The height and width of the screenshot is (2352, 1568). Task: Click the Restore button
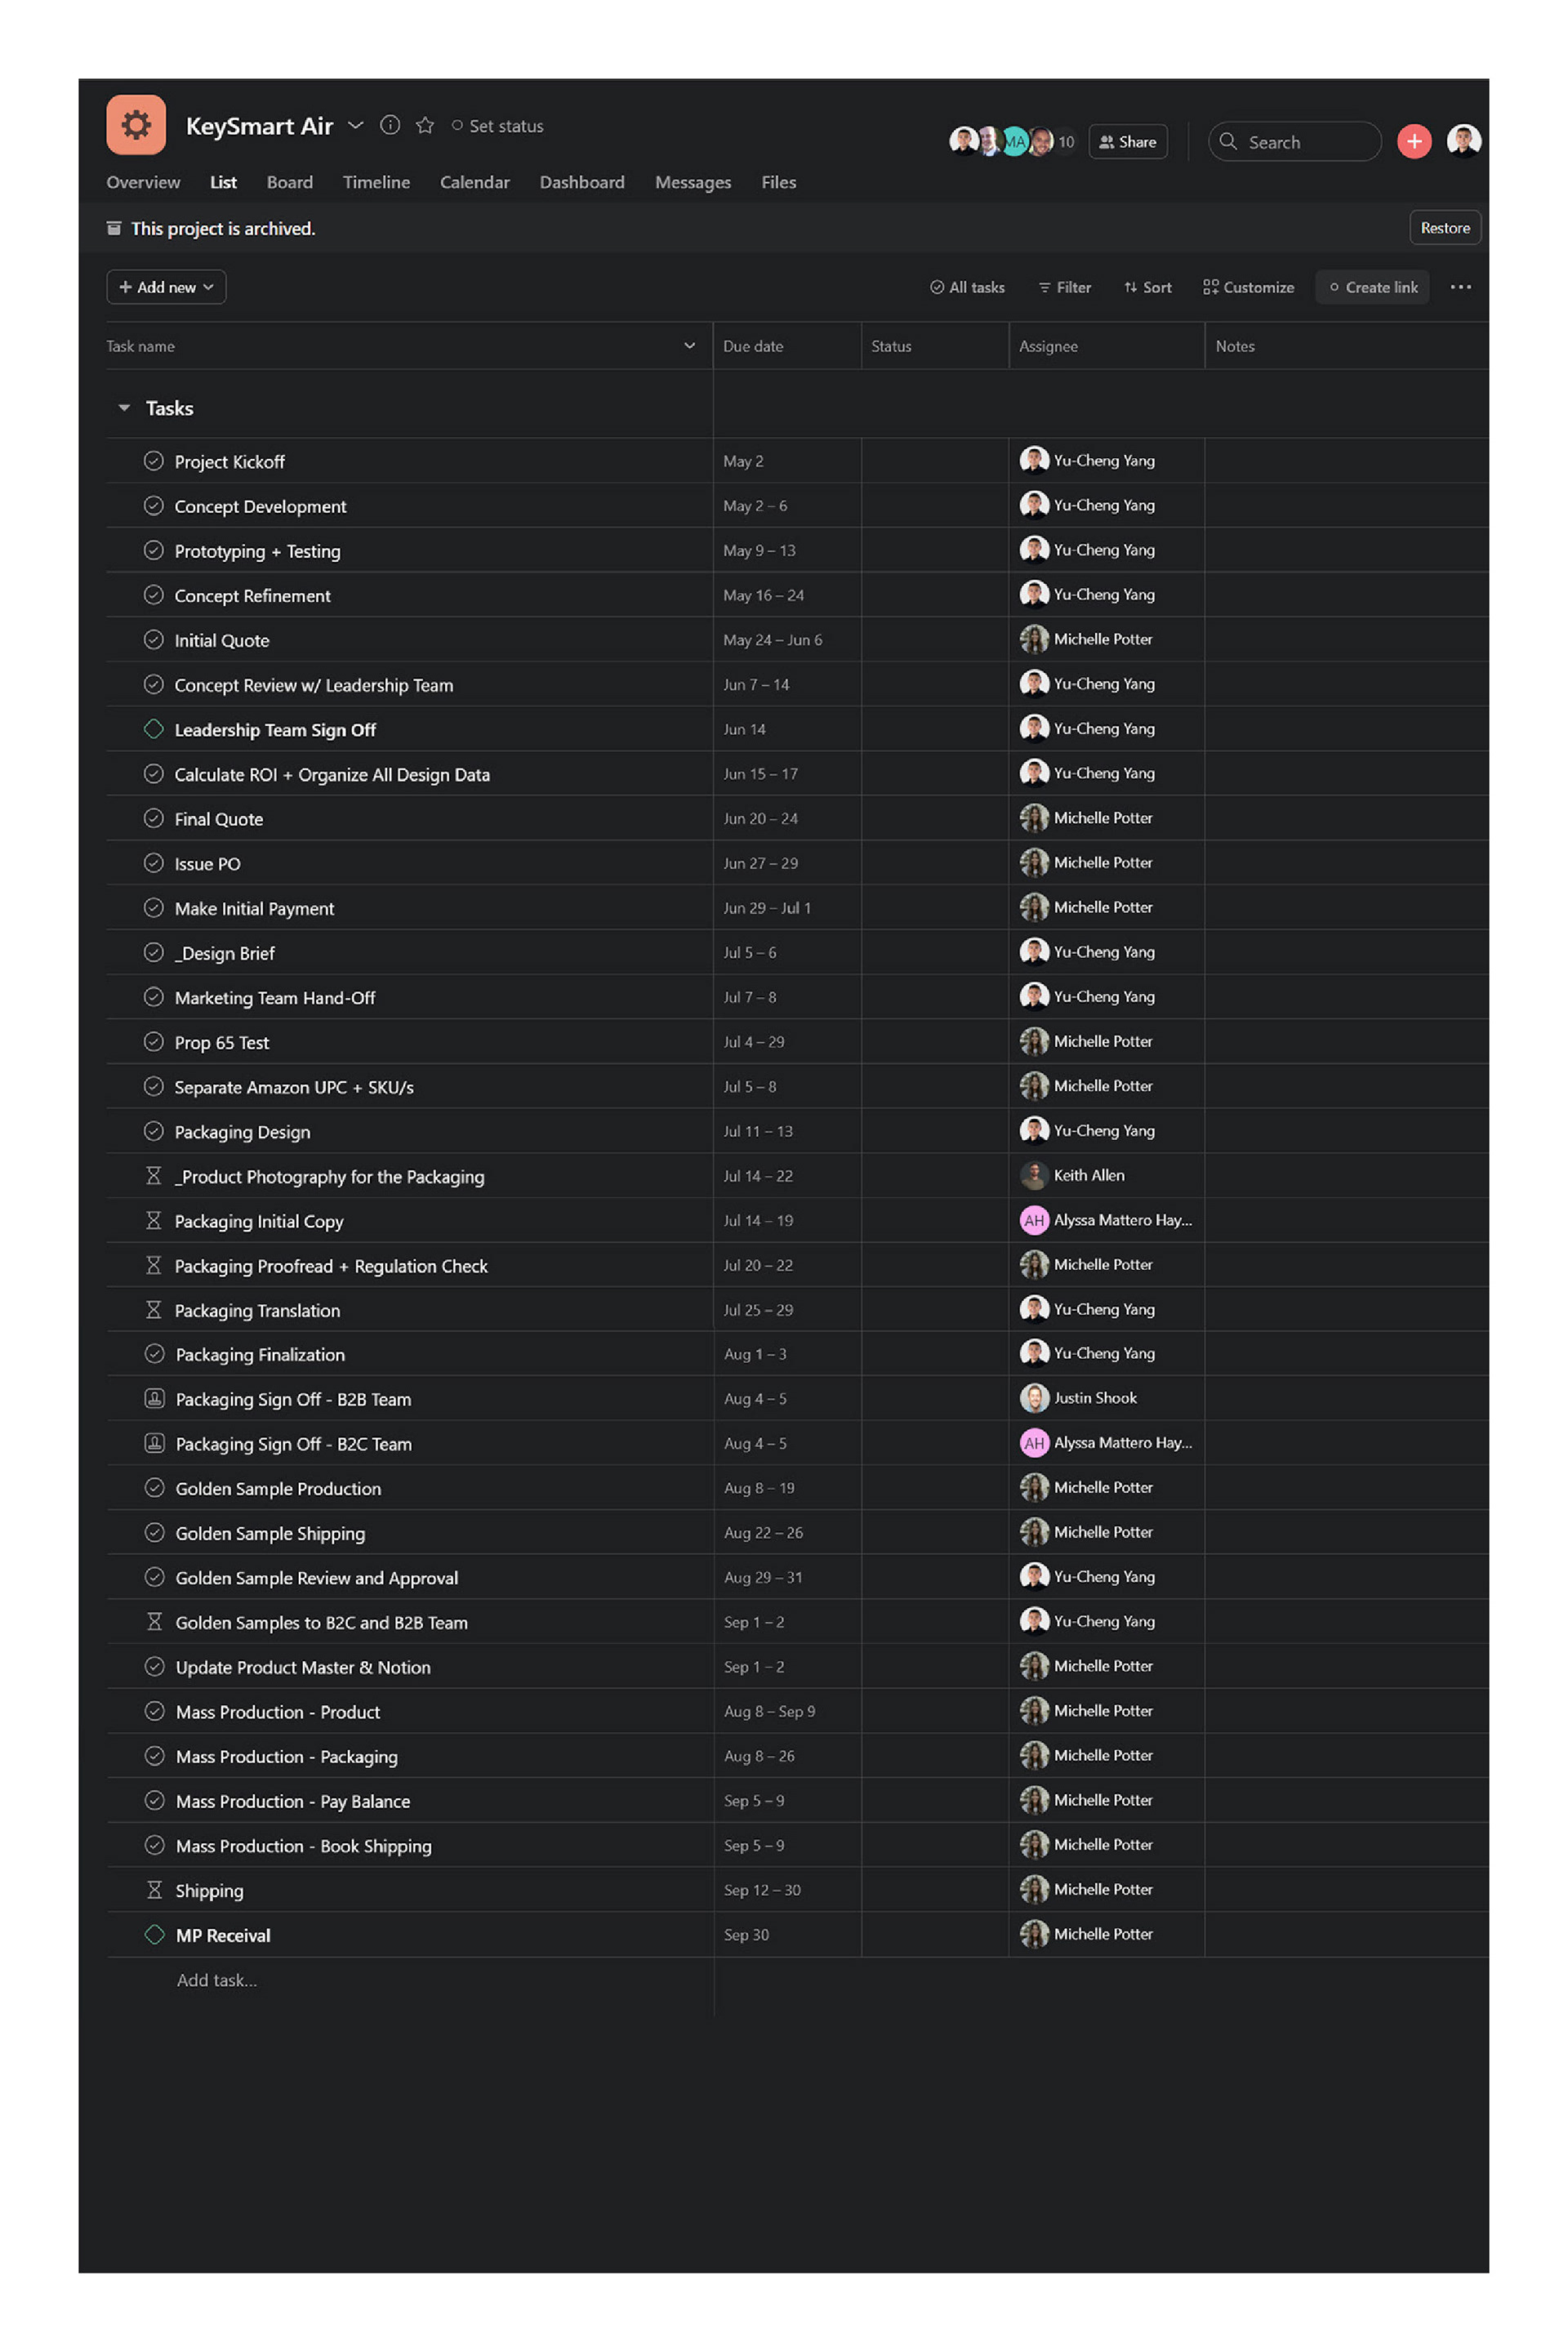(x=1445, y=228)
